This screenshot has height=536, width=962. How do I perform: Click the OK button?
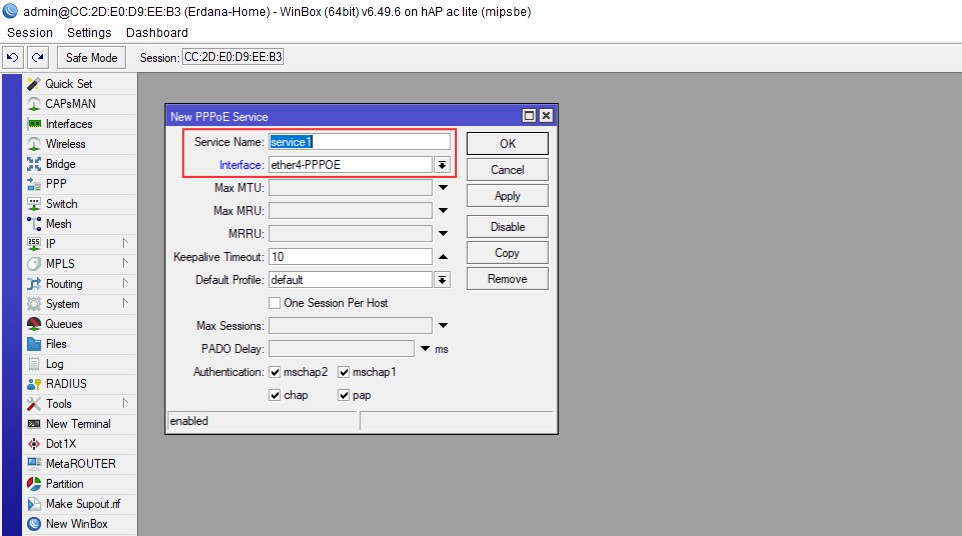coord(507,143)
